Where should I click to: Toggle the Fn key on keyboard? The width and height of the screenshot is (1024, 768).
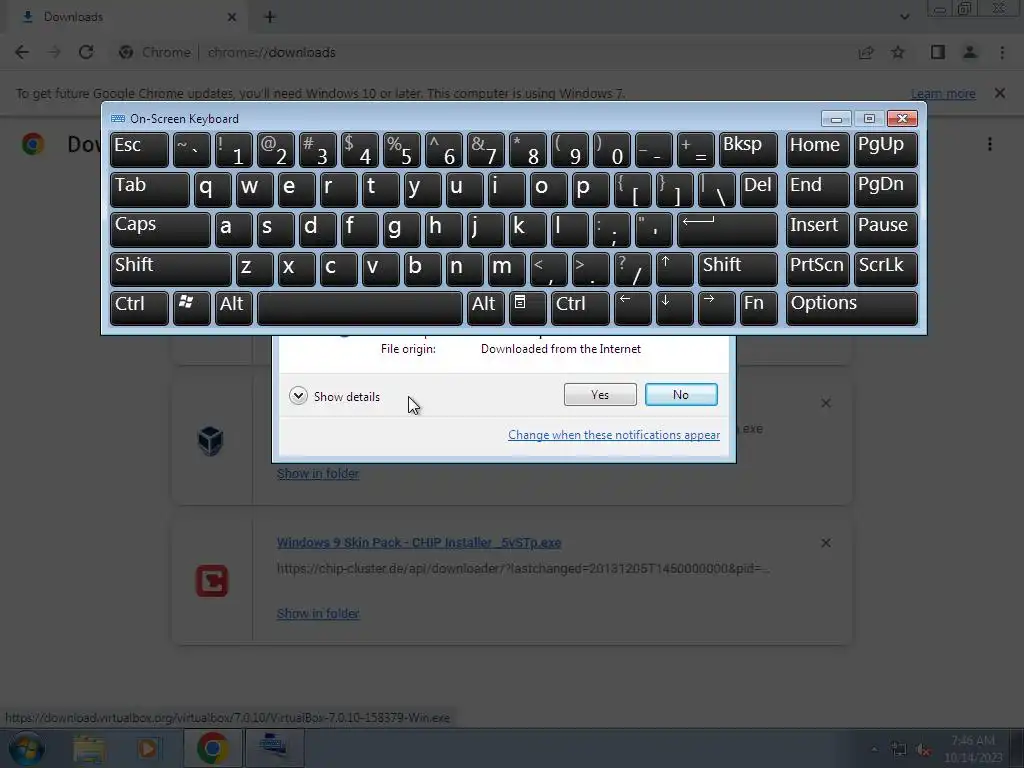tap(758, 308)
